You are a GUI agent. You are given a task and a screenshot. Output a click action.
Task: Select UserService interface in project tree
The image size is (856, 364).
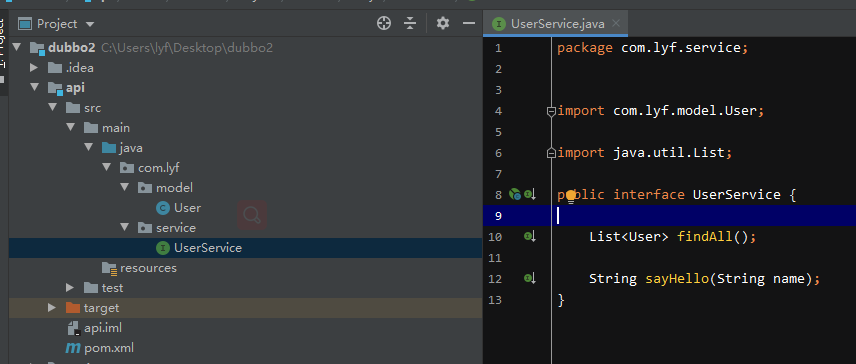click(208, 248)
